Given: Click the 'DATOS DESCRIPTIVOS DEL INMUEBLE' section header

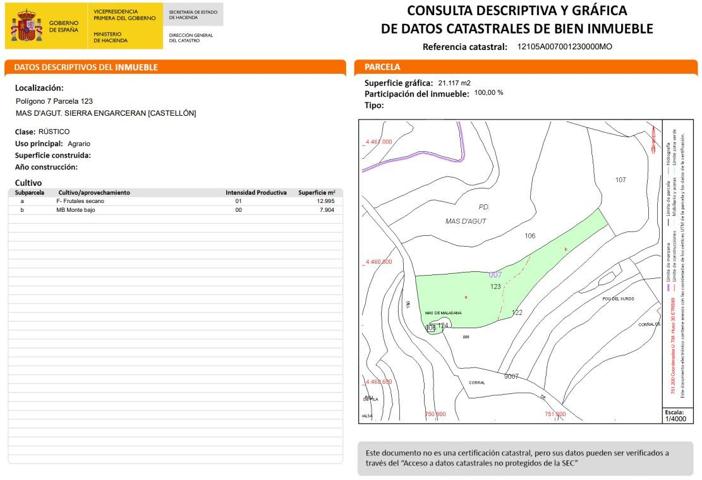Looking at the screenshot, I should (175, 67).
